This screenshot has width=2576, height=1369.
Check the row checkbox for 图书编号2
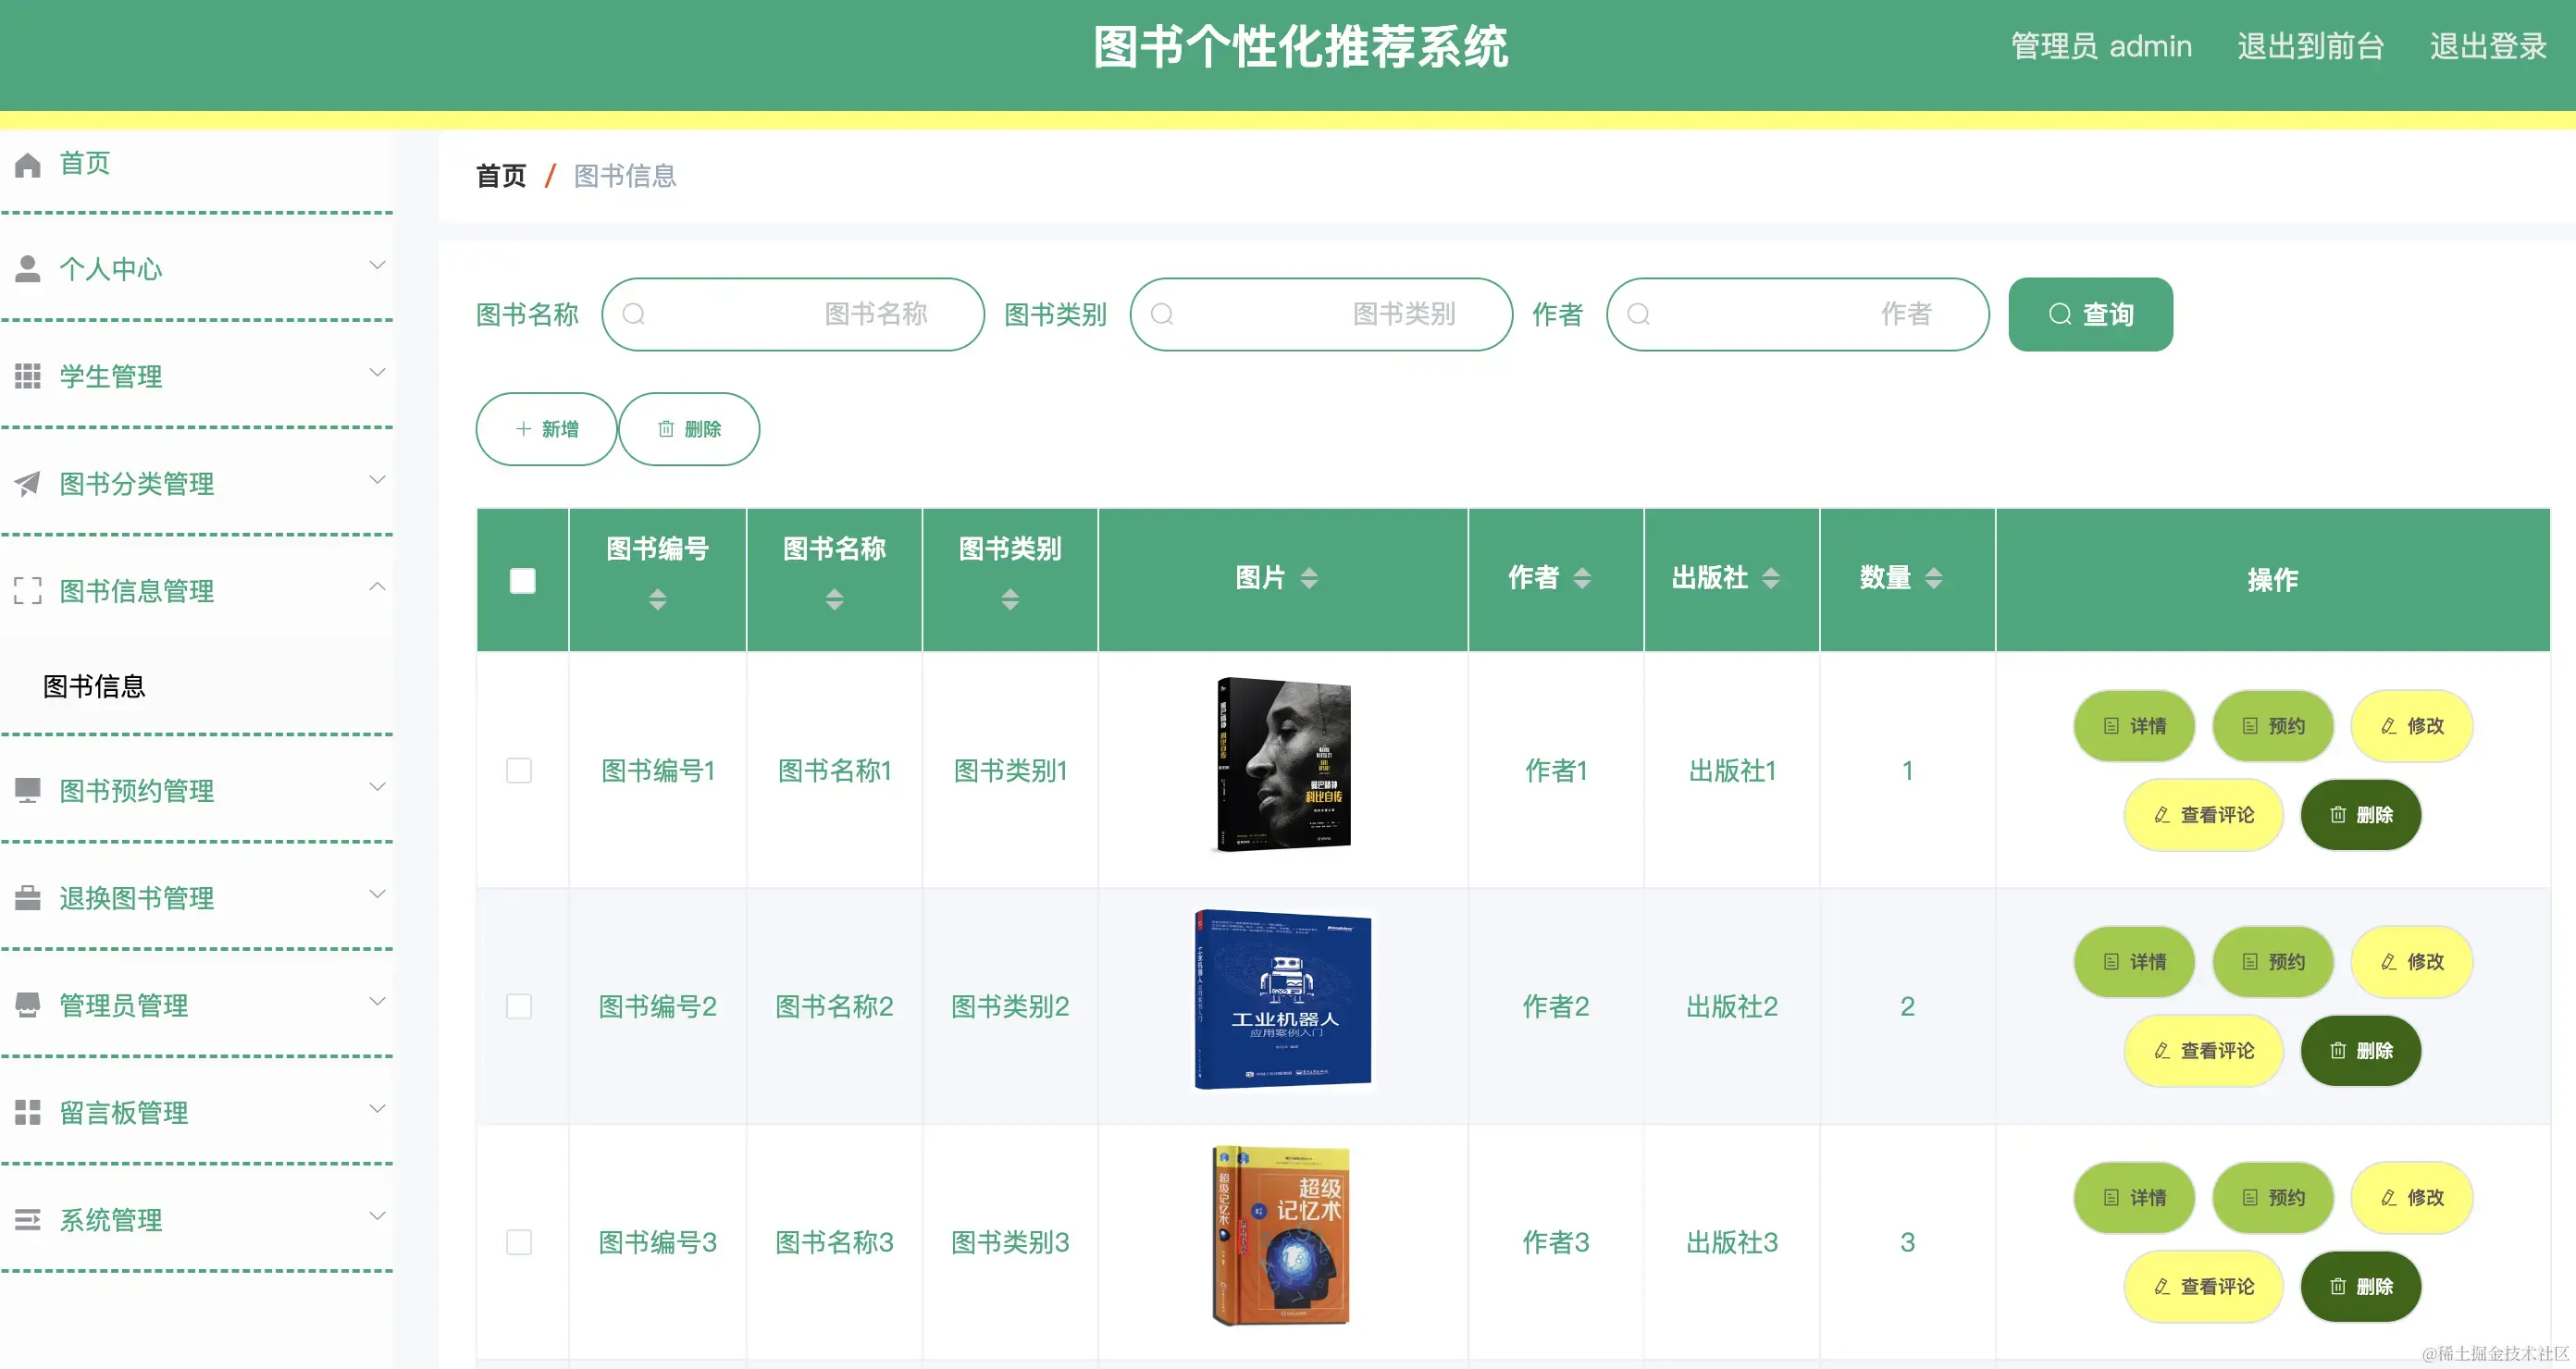click(x=520, y=1007)
